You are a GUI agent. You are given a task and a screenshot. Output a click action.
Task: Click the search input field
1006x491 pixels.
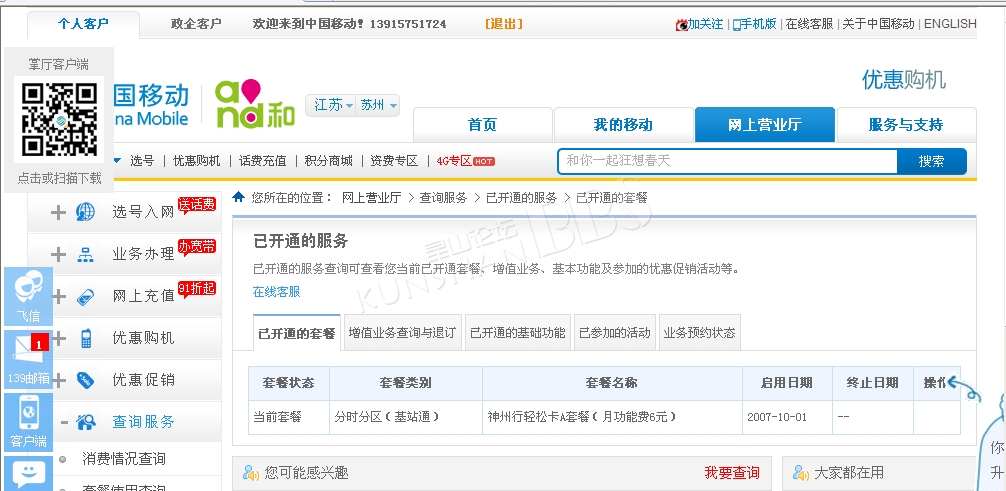728,161
